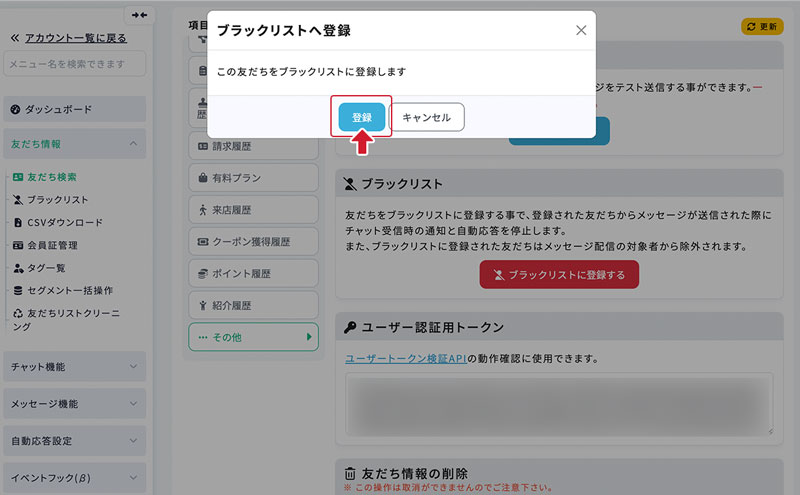Viewport: 800px width, 495px height.
Task: Open CSVダウンロード sidebar item
Action: pos(64,222)
